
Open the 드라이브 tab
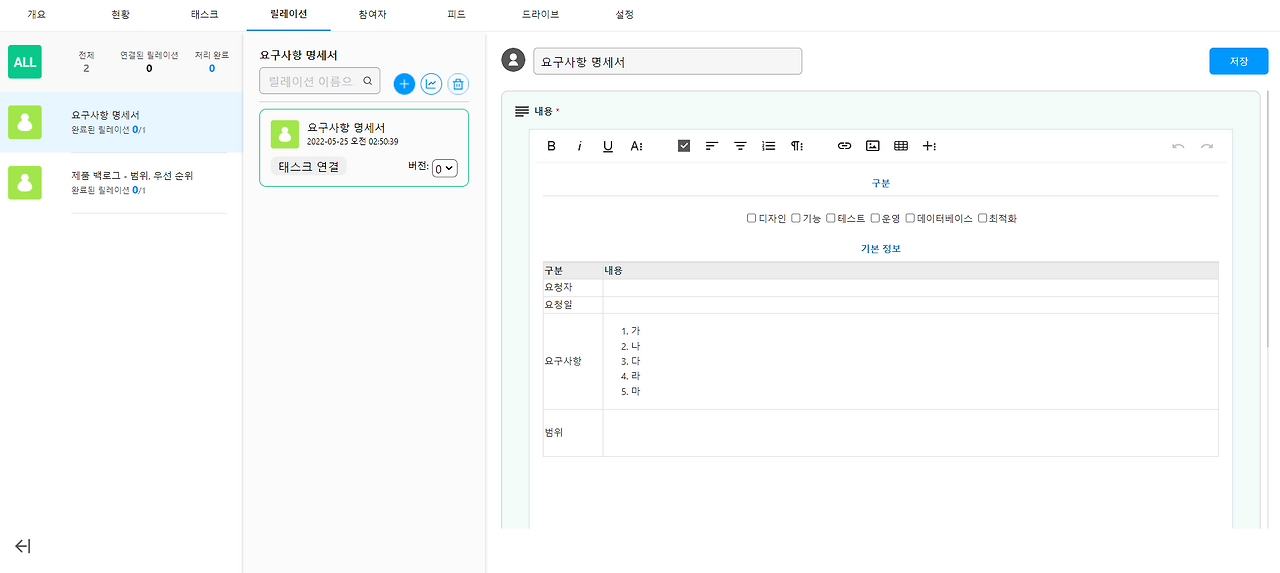click(541, 15)
